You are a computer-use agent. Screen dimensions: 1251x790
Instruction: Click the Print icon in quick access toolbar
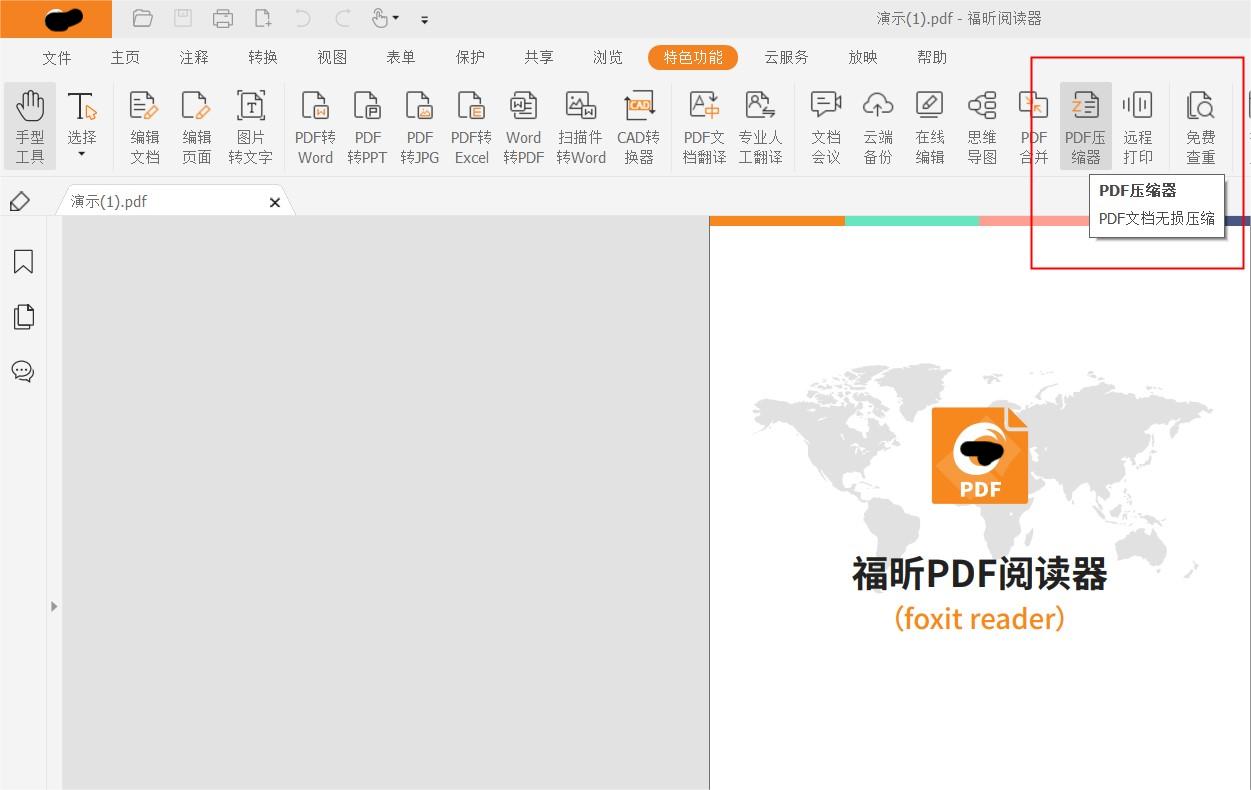pos(223,18)
